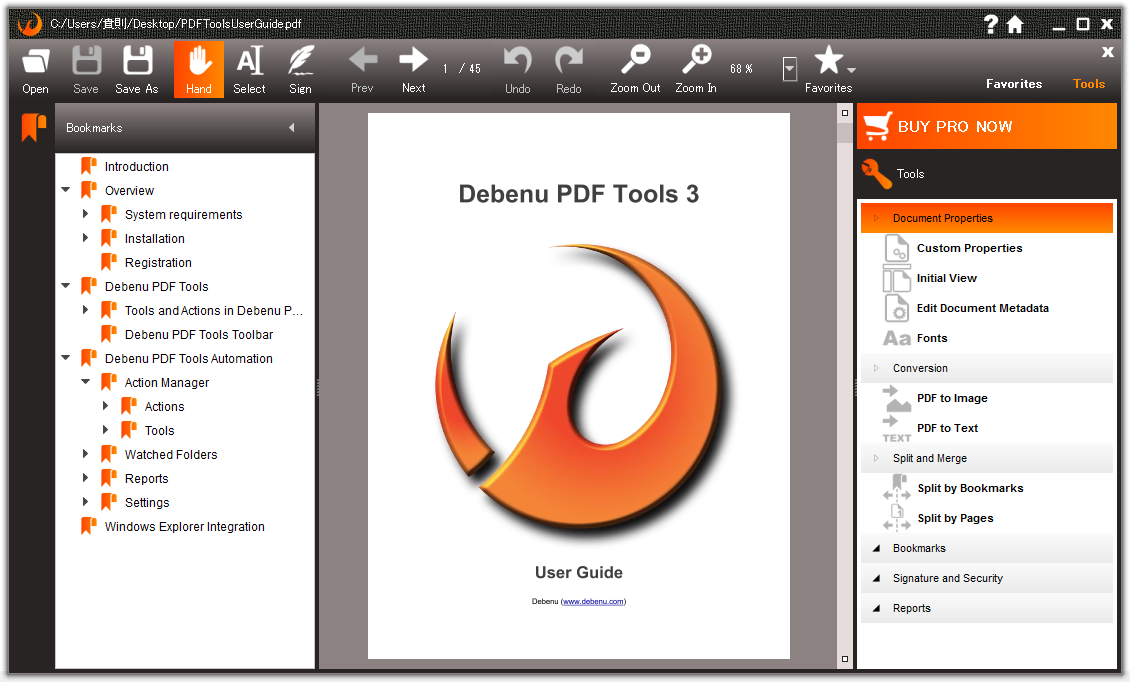Expand the System requirements bookmark
Image resolution: width=1130 pixels, height=682 pixels.
(85, 214)
